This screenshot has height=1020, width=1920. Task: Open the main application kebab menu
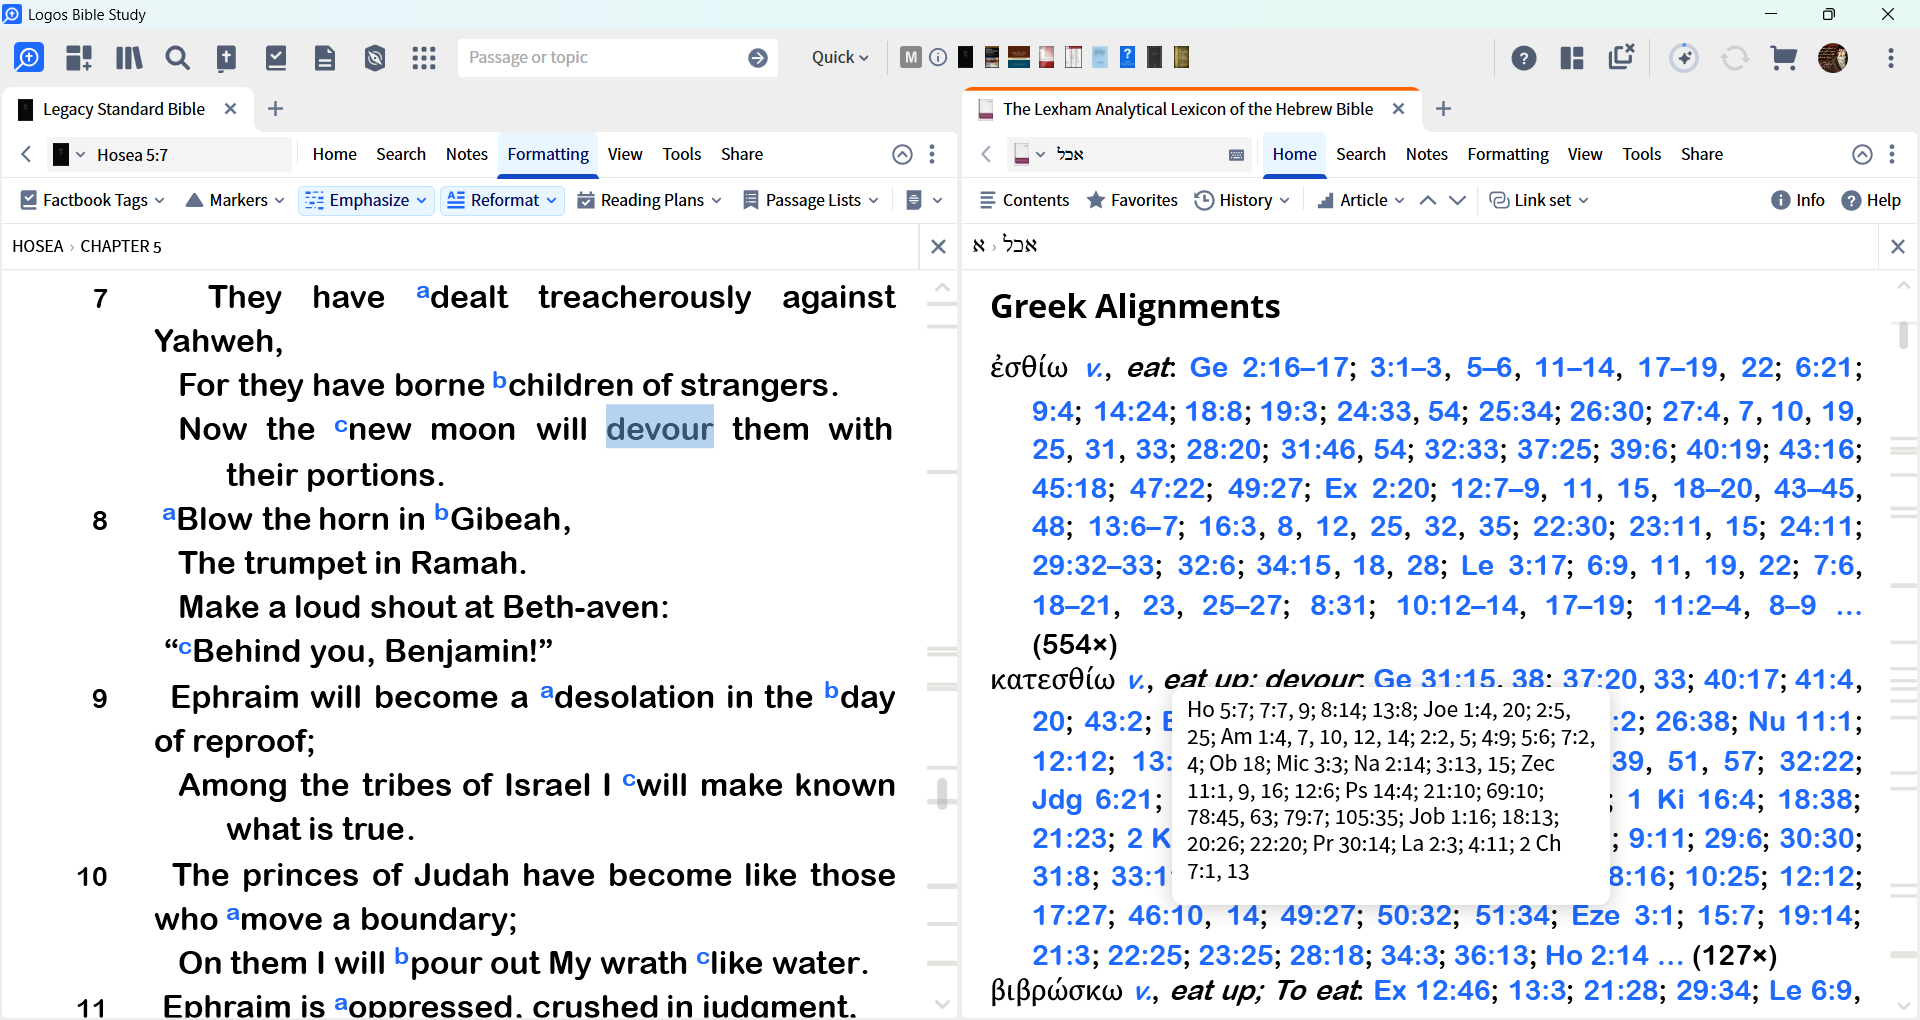1891,58
